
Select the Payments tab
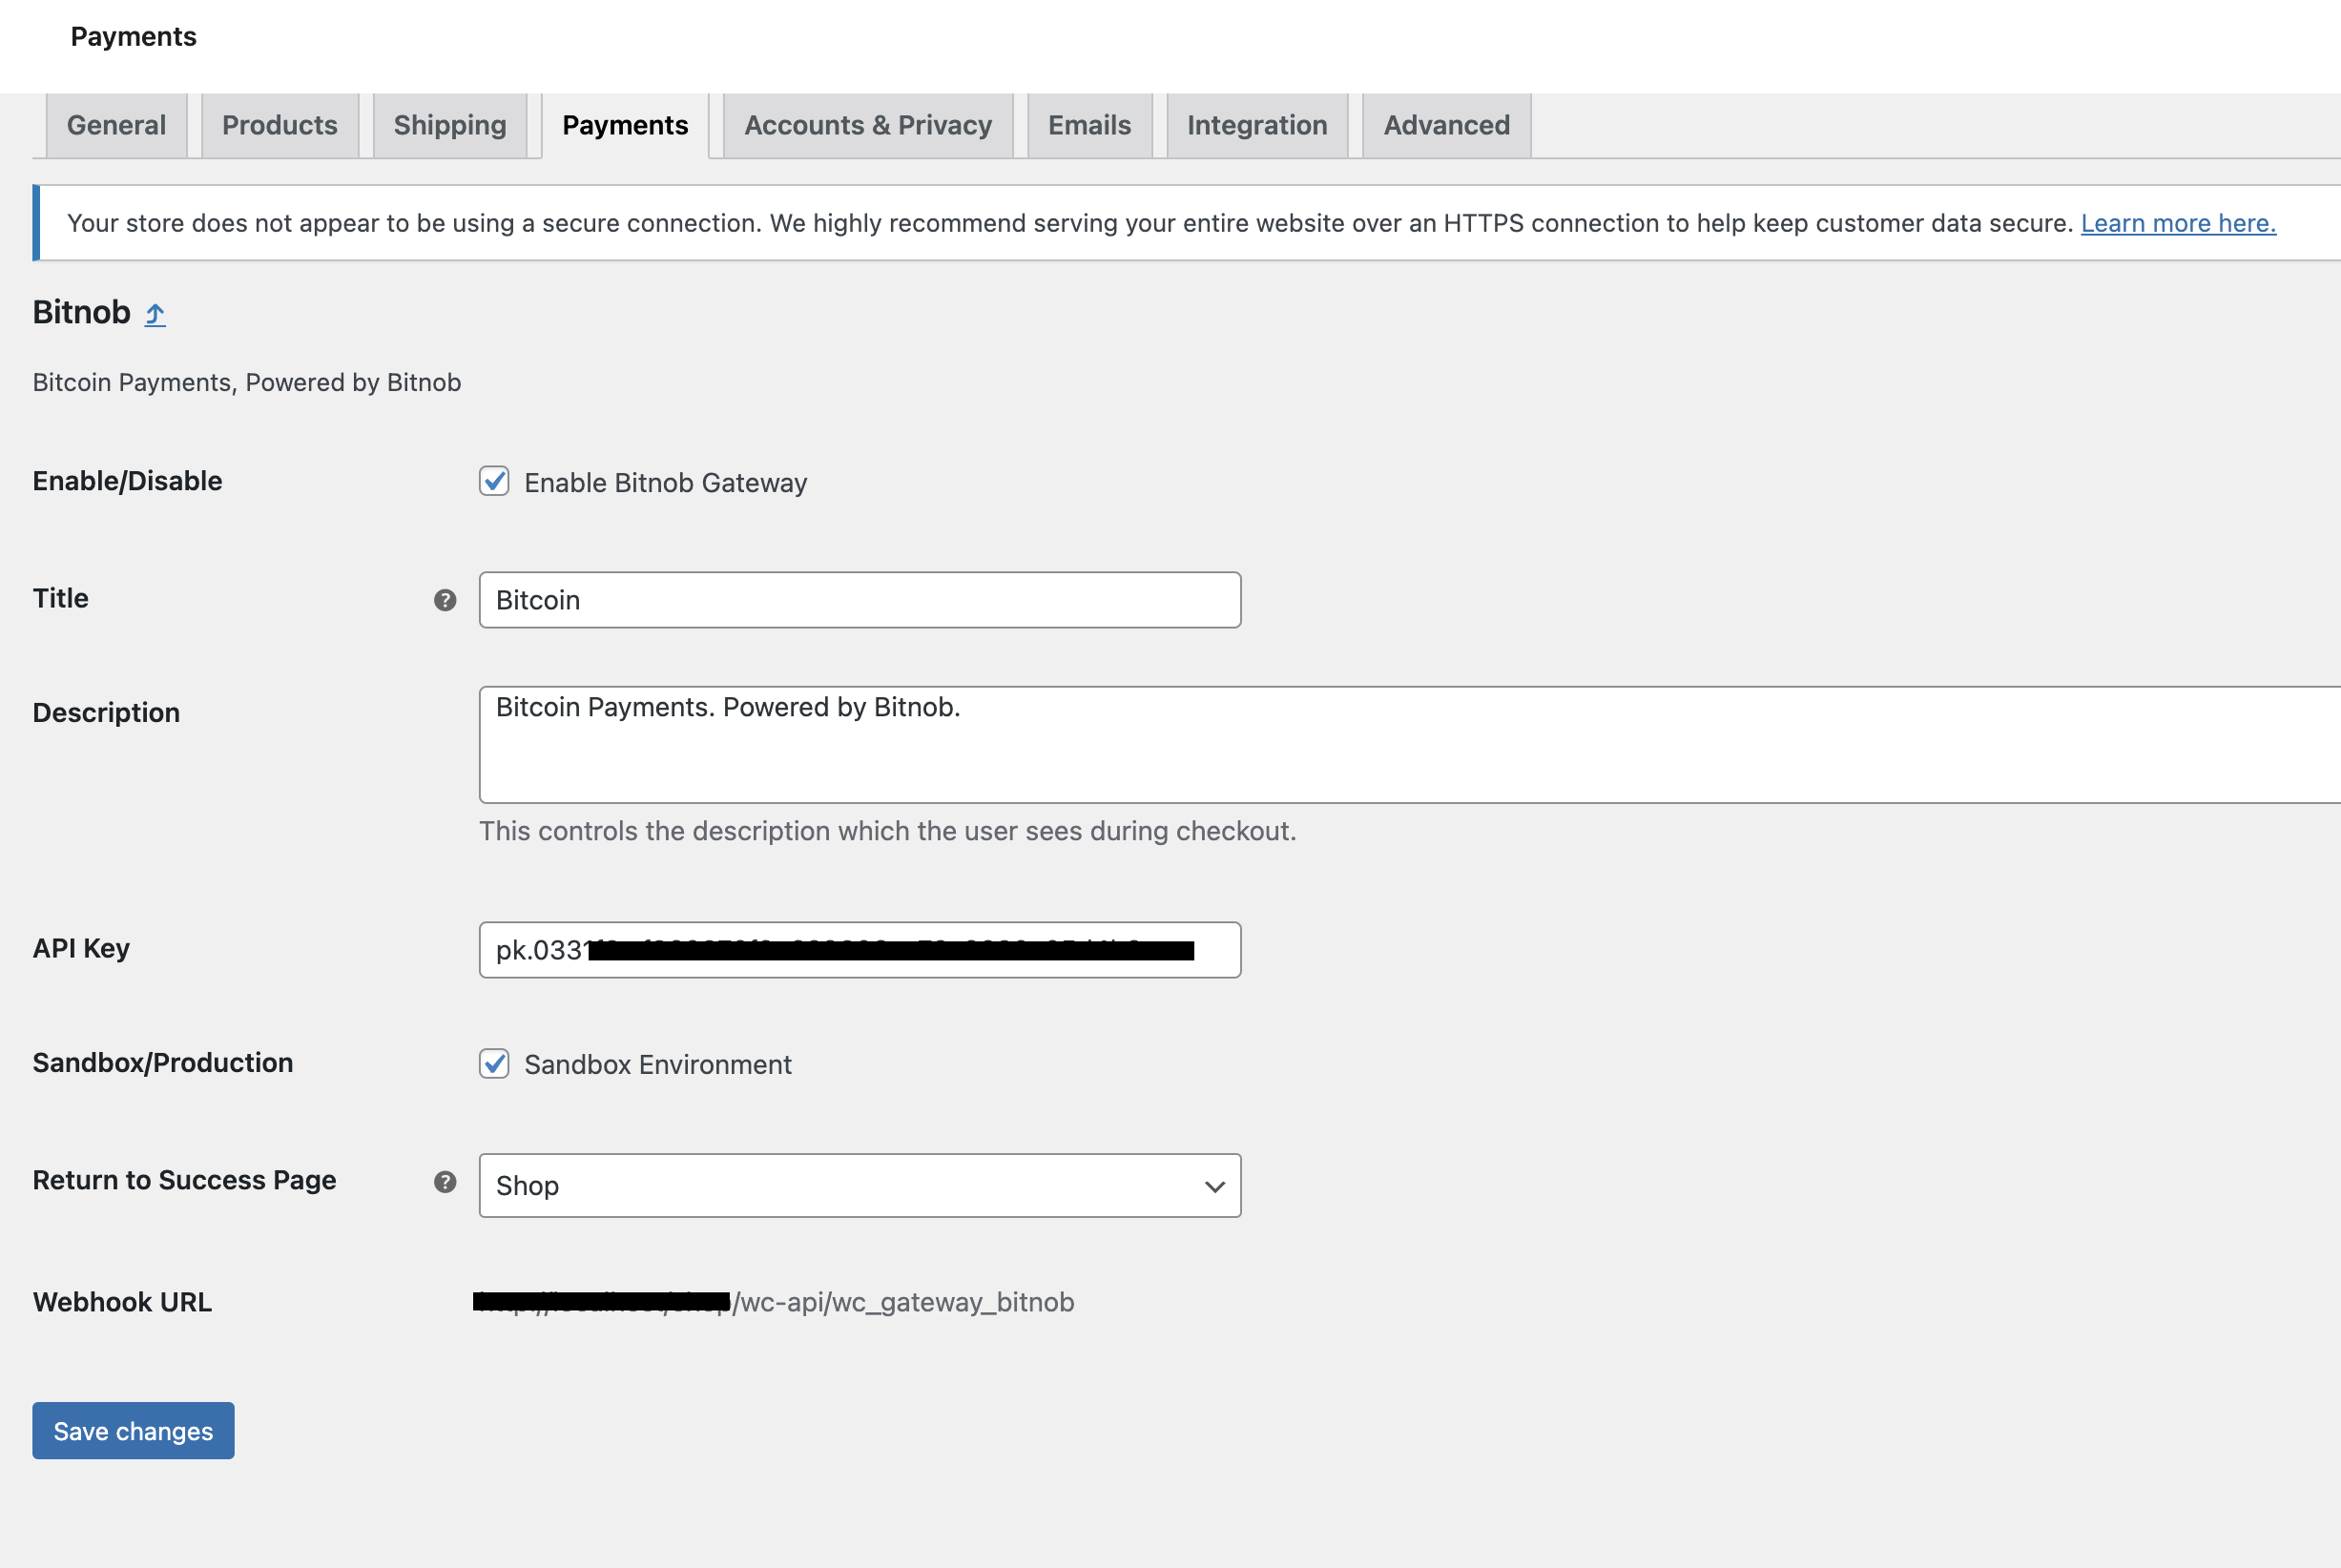click(x=625, y=126)
